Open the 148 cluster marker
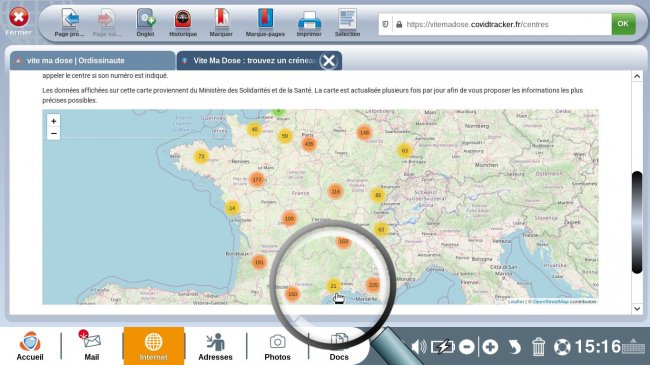Screen dimensions: 650x365 click(x=364, y=133)
